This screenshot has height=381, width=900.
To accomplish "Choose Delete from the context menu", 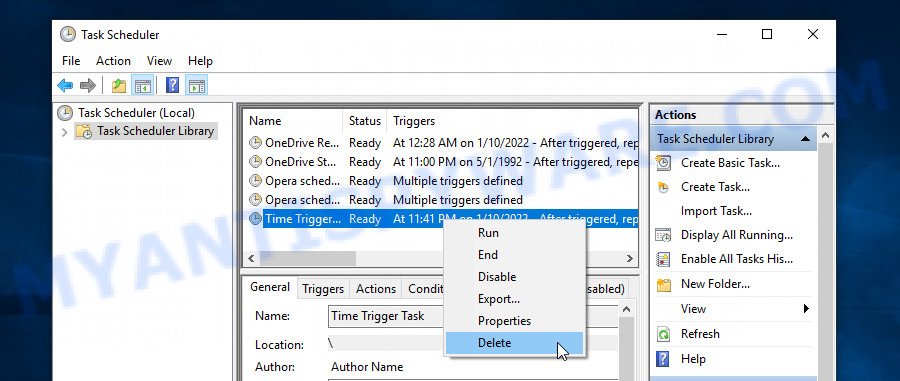I will click(x=515, y=343).
